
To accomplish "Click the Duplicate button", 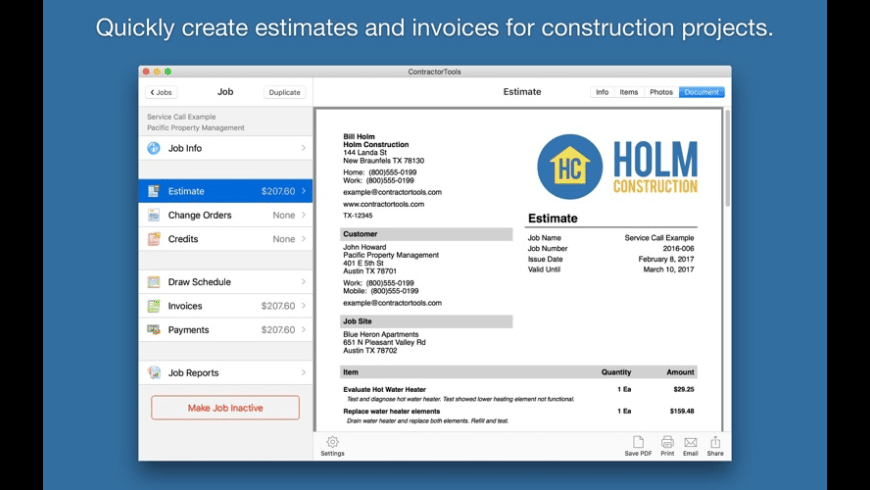I will click(x=285, y=92).
